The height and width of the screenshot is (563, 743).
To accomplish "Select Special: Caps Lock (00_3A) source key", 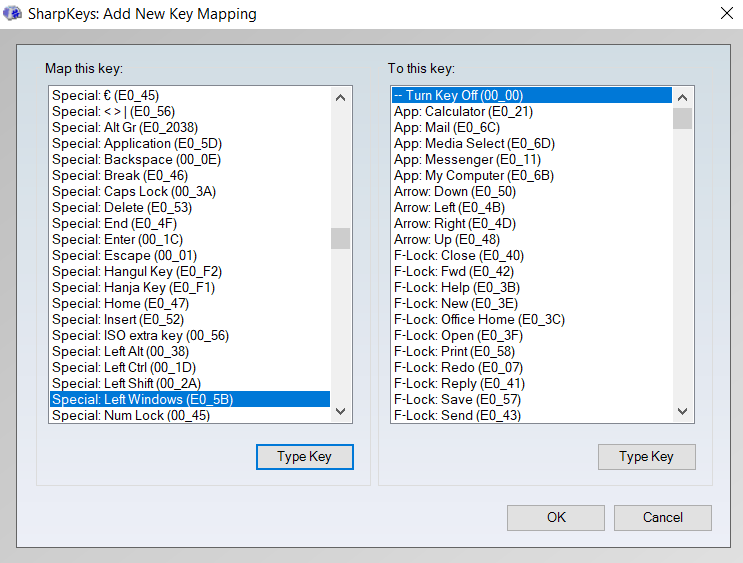I will click(x=134, y=191).
